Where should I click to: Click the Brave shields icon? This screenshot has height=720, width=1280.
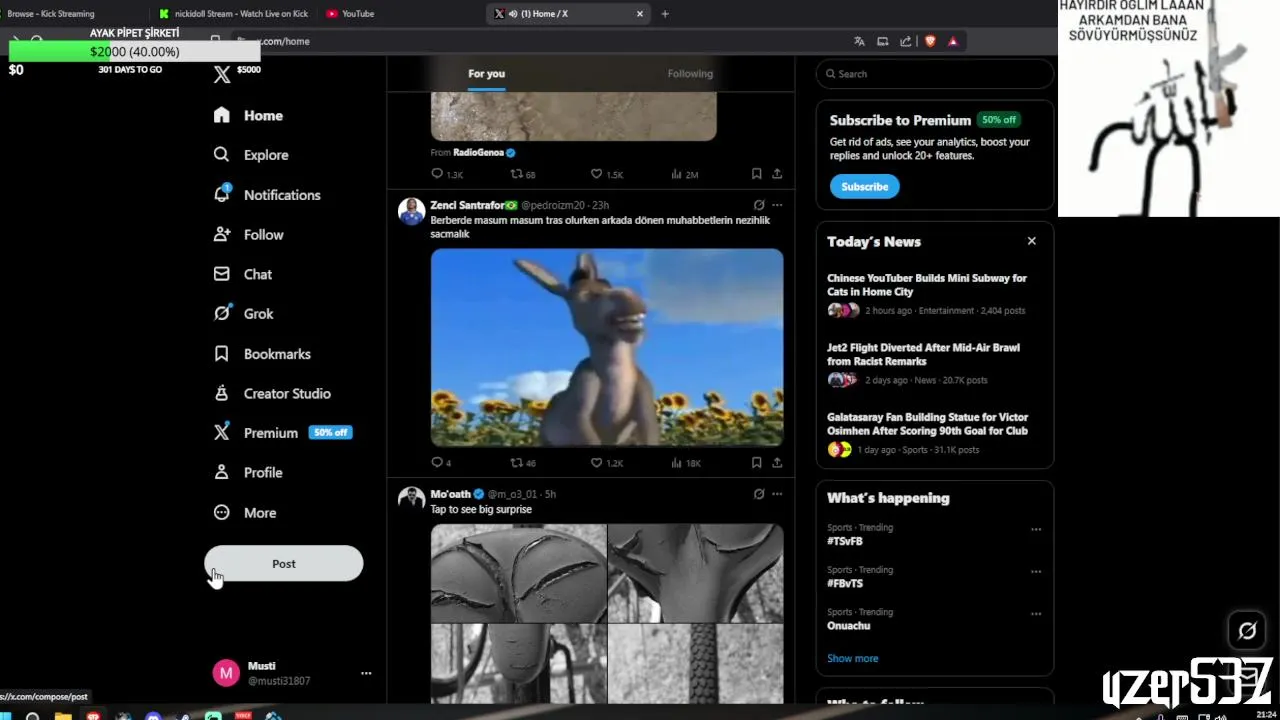930,41
